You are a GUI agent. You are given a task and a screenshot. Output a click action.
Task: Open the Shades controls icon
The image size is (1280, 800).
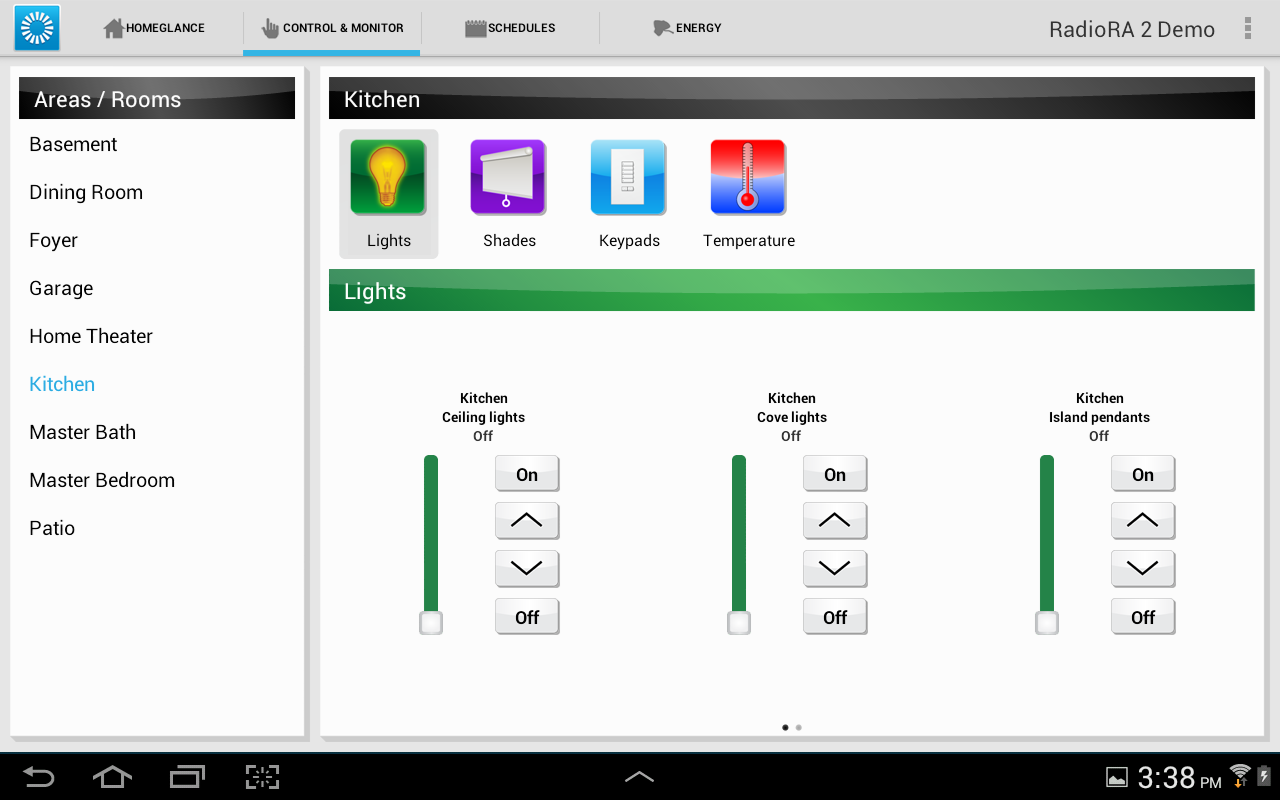[508, 176]
